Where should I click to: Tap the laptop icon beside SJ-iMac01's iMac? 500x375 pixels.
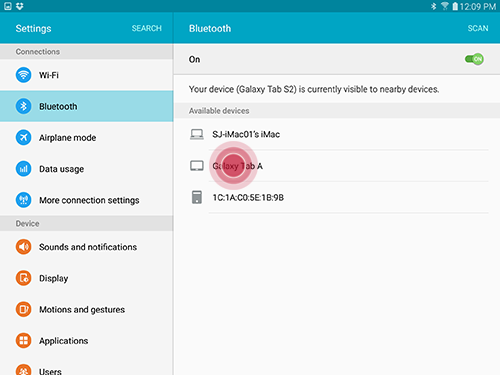tap(197, 134)
